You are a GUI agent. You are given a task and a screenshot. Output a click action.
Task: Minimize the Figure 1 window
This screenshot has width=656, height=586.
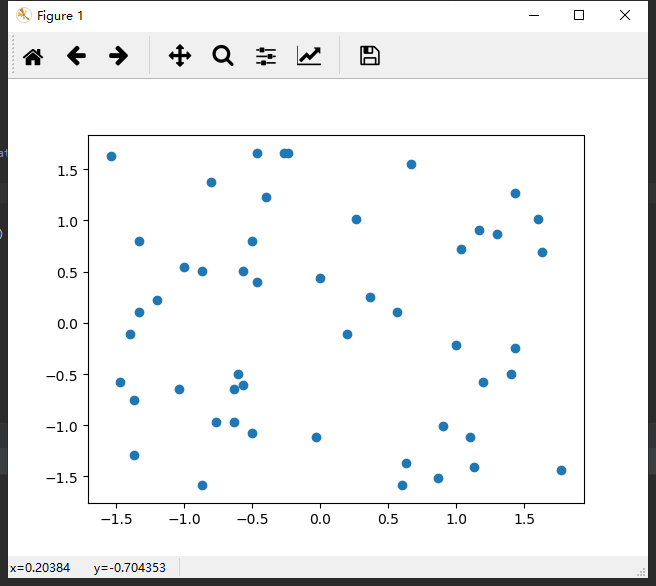tap(534, 15)
